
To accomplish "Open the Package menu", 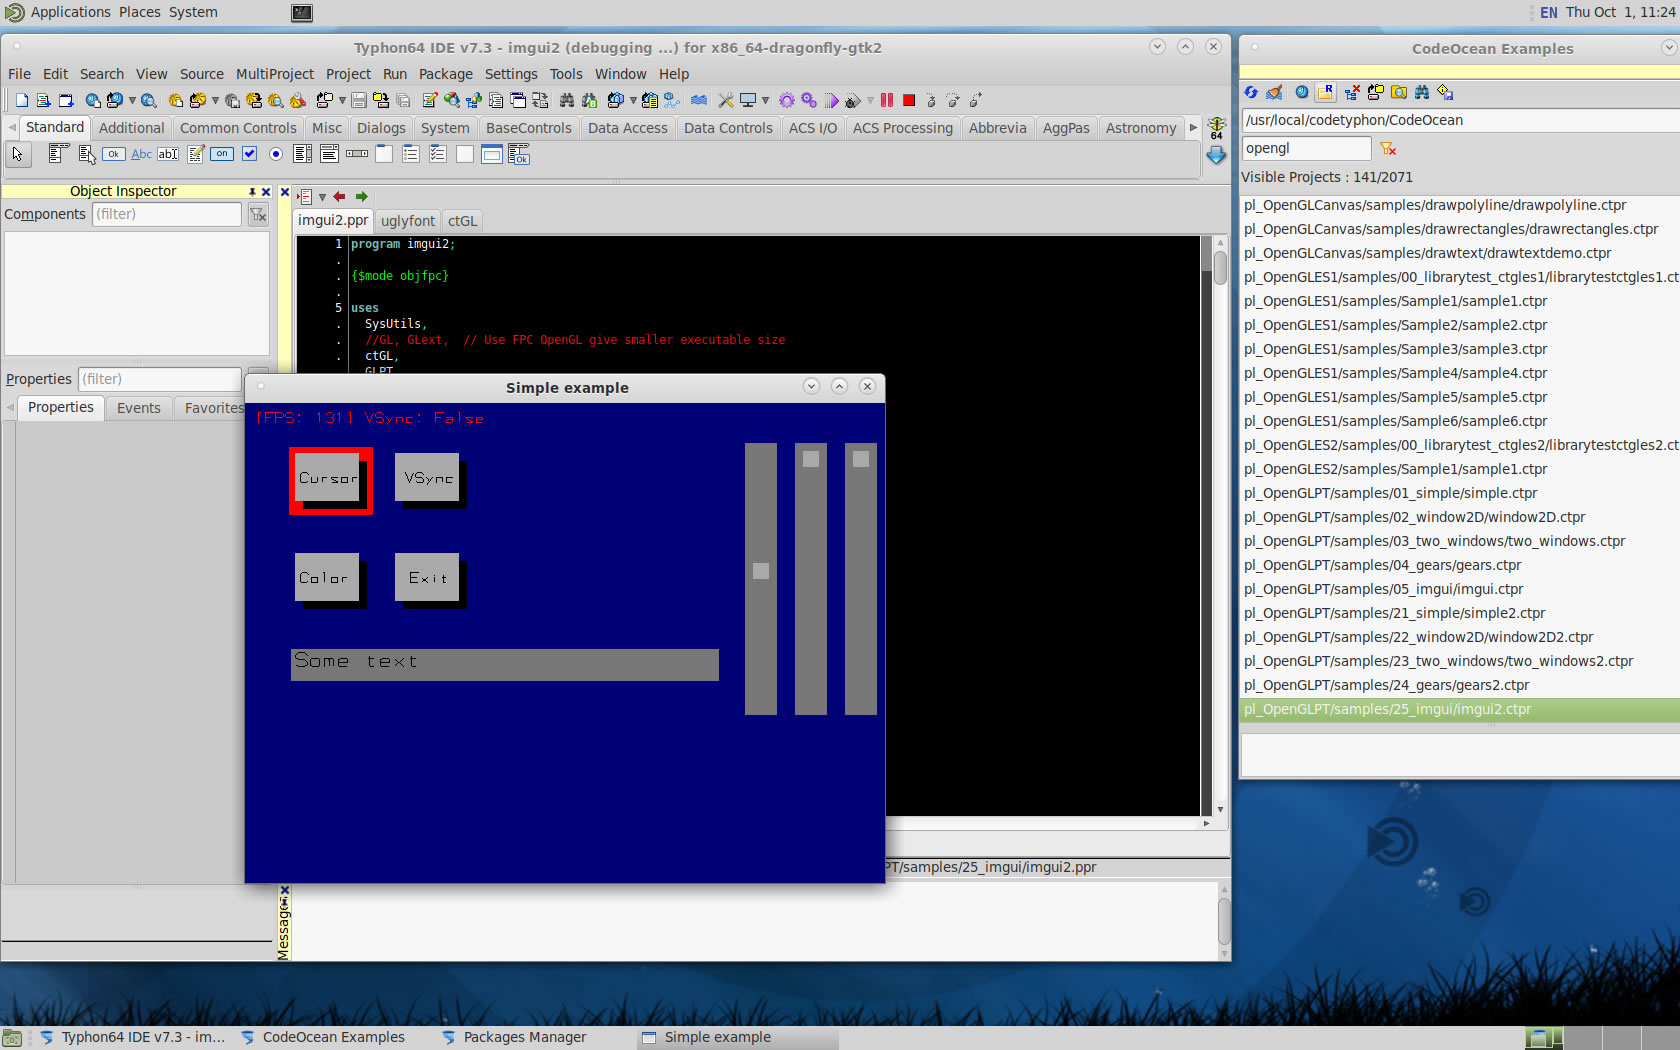I will (446, 74).
